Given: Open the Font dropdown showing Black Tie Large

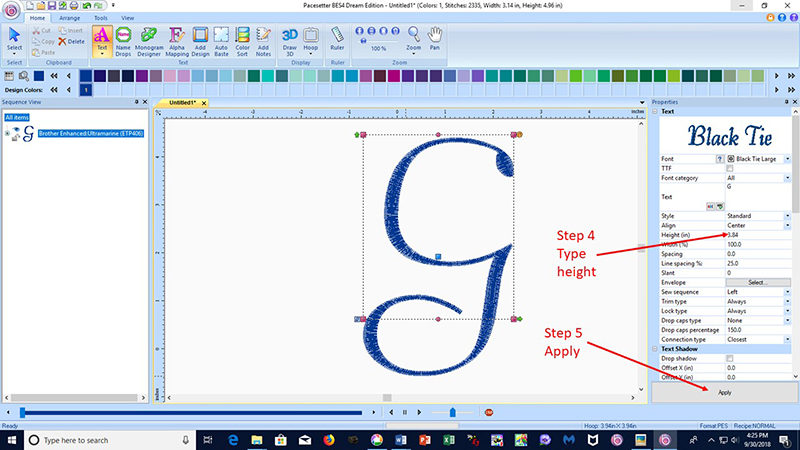Looking at the screenshot, I should tap(787, 159).
